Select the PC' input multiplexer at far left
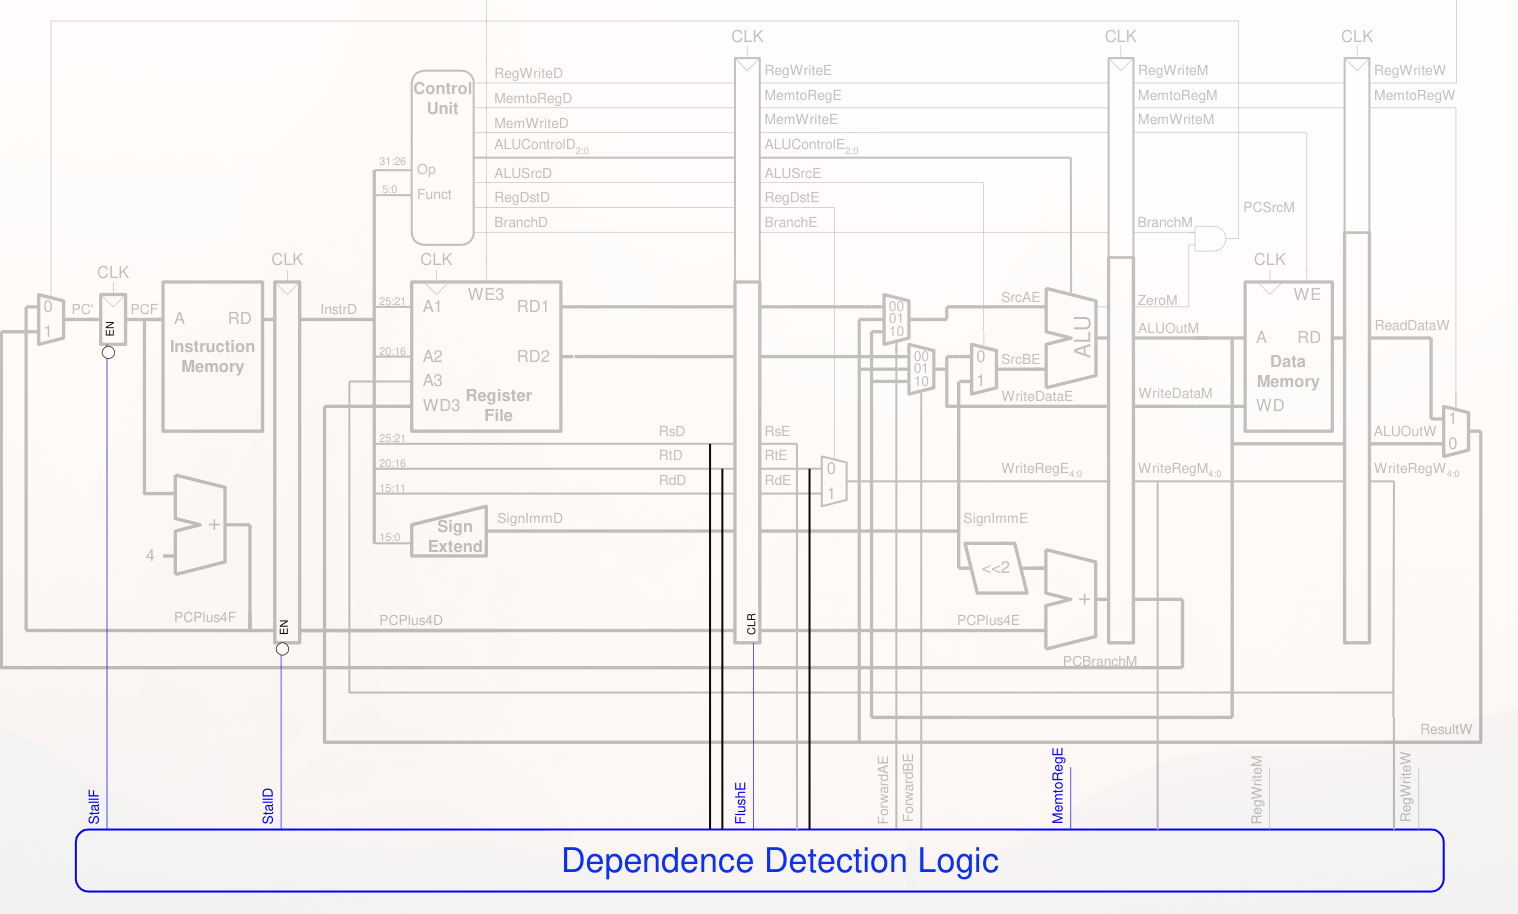The height and width of the screenshot is (914, 1518). [50, 320]
